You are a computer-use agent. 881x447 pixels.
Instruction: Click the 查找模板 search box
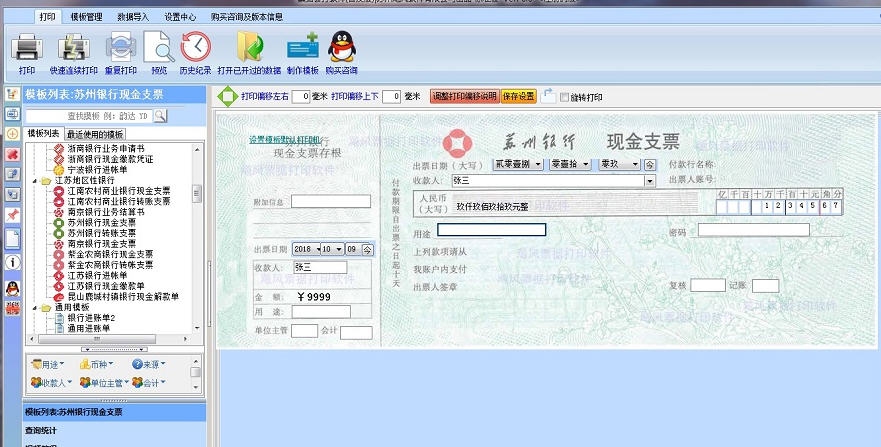click(x=89, y=116)
